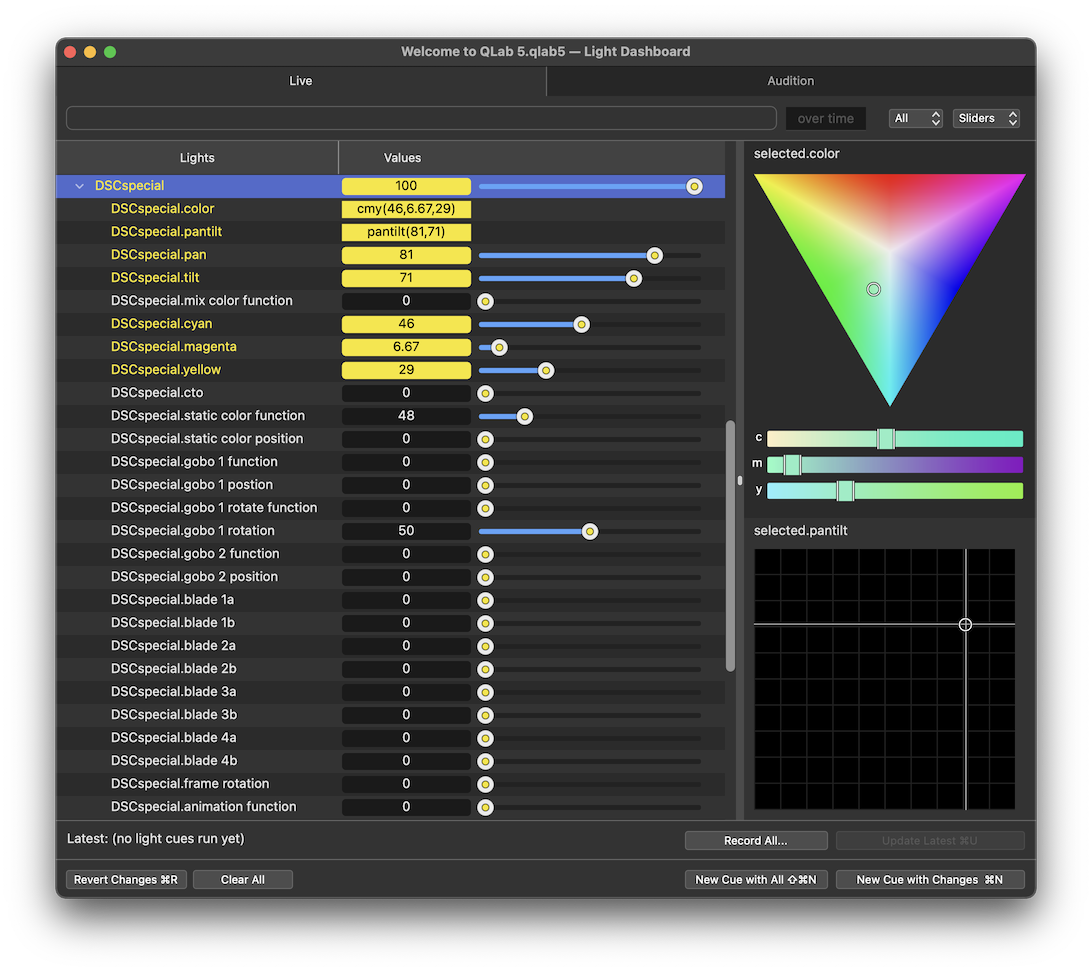Click the lights list vertical scrollbar
This screenshot has height=972, width=1092.
[x=730, y=545]
